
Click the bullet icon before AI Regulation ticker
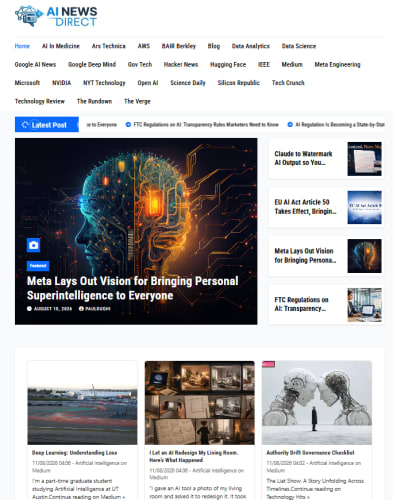[290, 125]
